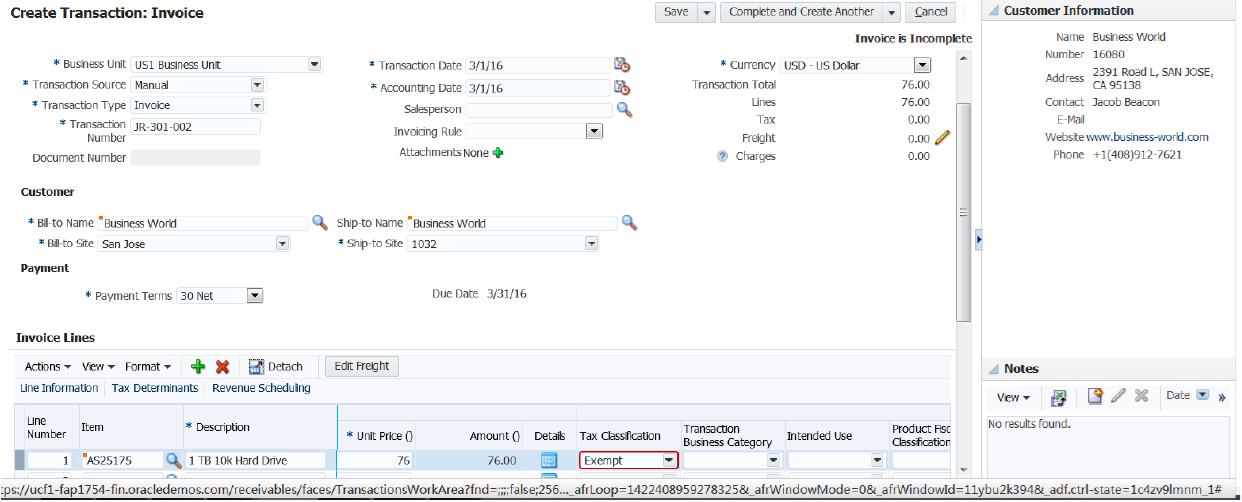This screenshot has width=1242, height=502.
Task: Open the Payment Terms dropdown
Action: (254, 296)
